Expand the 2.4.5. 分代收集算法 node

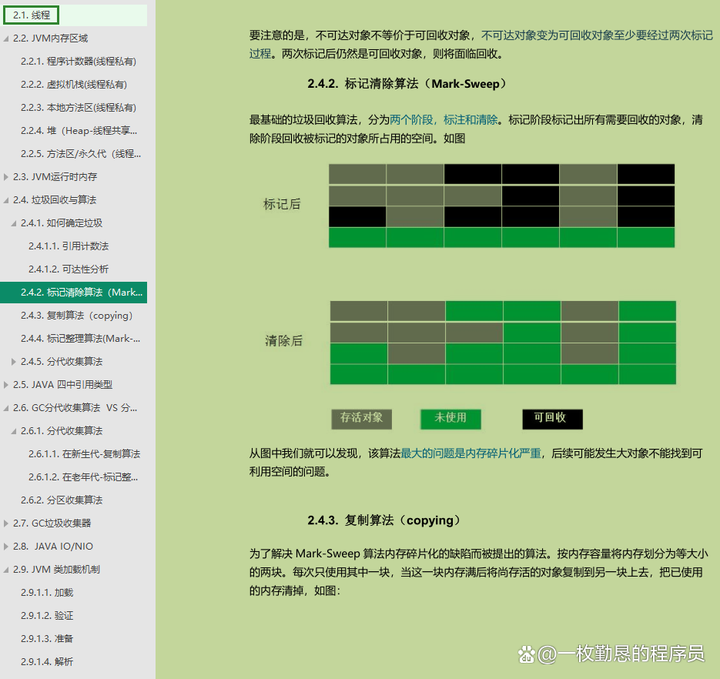tap(14, 362)
